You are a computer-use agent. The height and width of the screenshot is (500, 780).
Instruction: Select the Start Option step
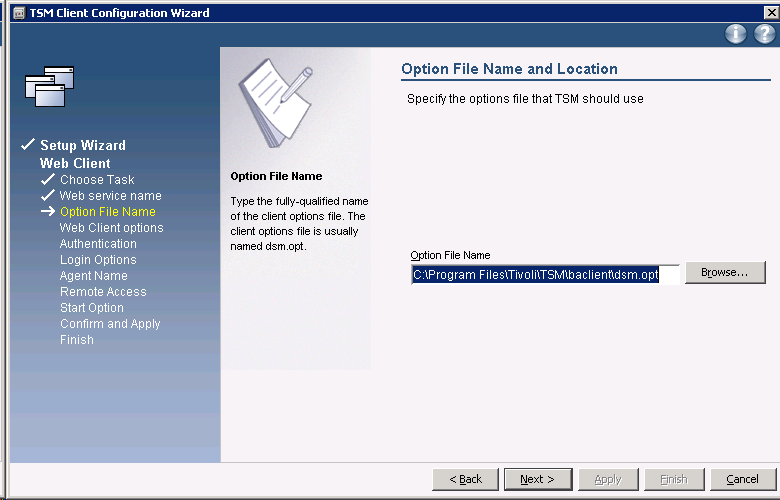tap(92, 308)
